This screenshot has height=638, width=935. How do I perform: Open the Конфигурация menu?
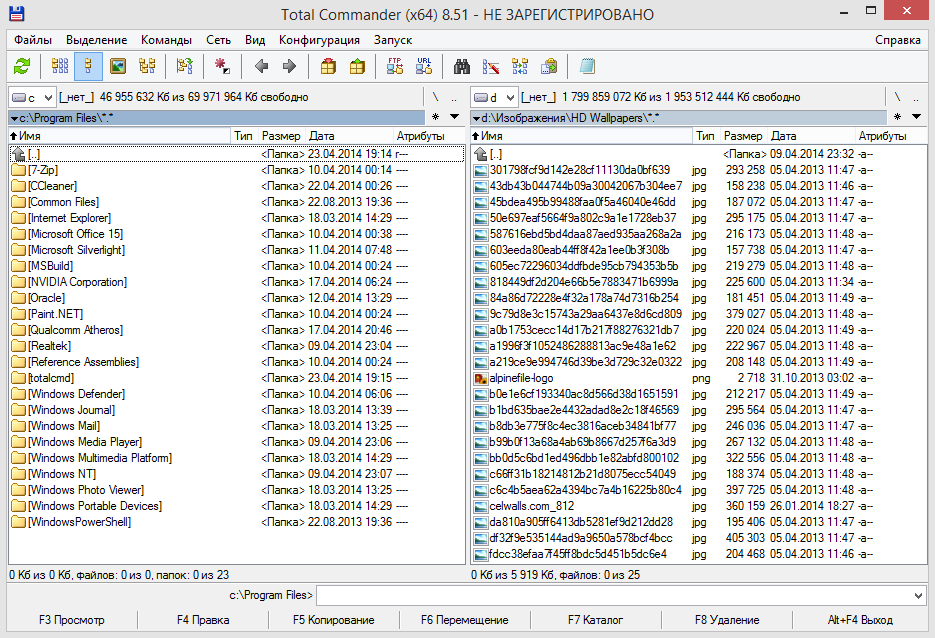pyautogui.click(x=319, y=40)
